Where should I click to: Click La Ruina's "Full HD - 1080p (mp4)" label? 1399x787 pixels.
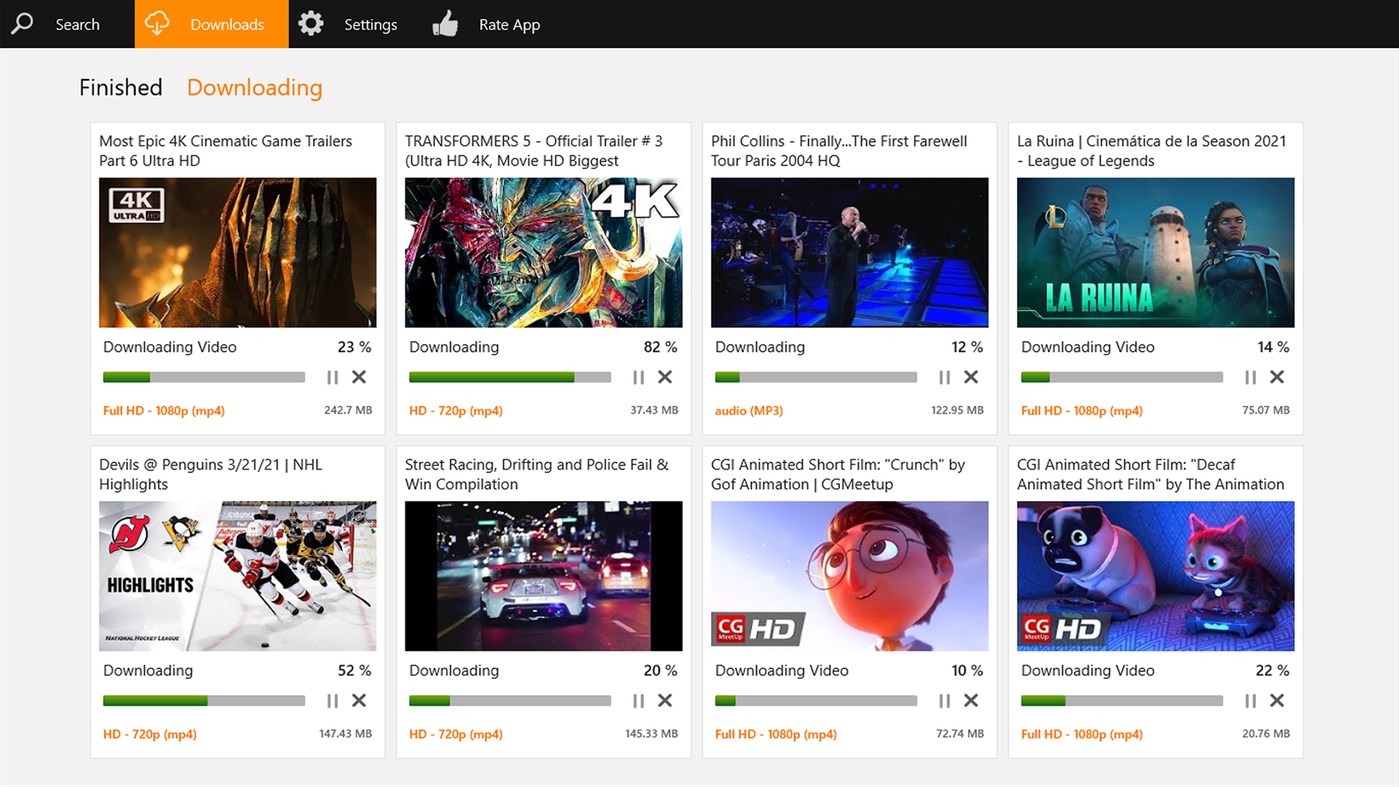1082,411
